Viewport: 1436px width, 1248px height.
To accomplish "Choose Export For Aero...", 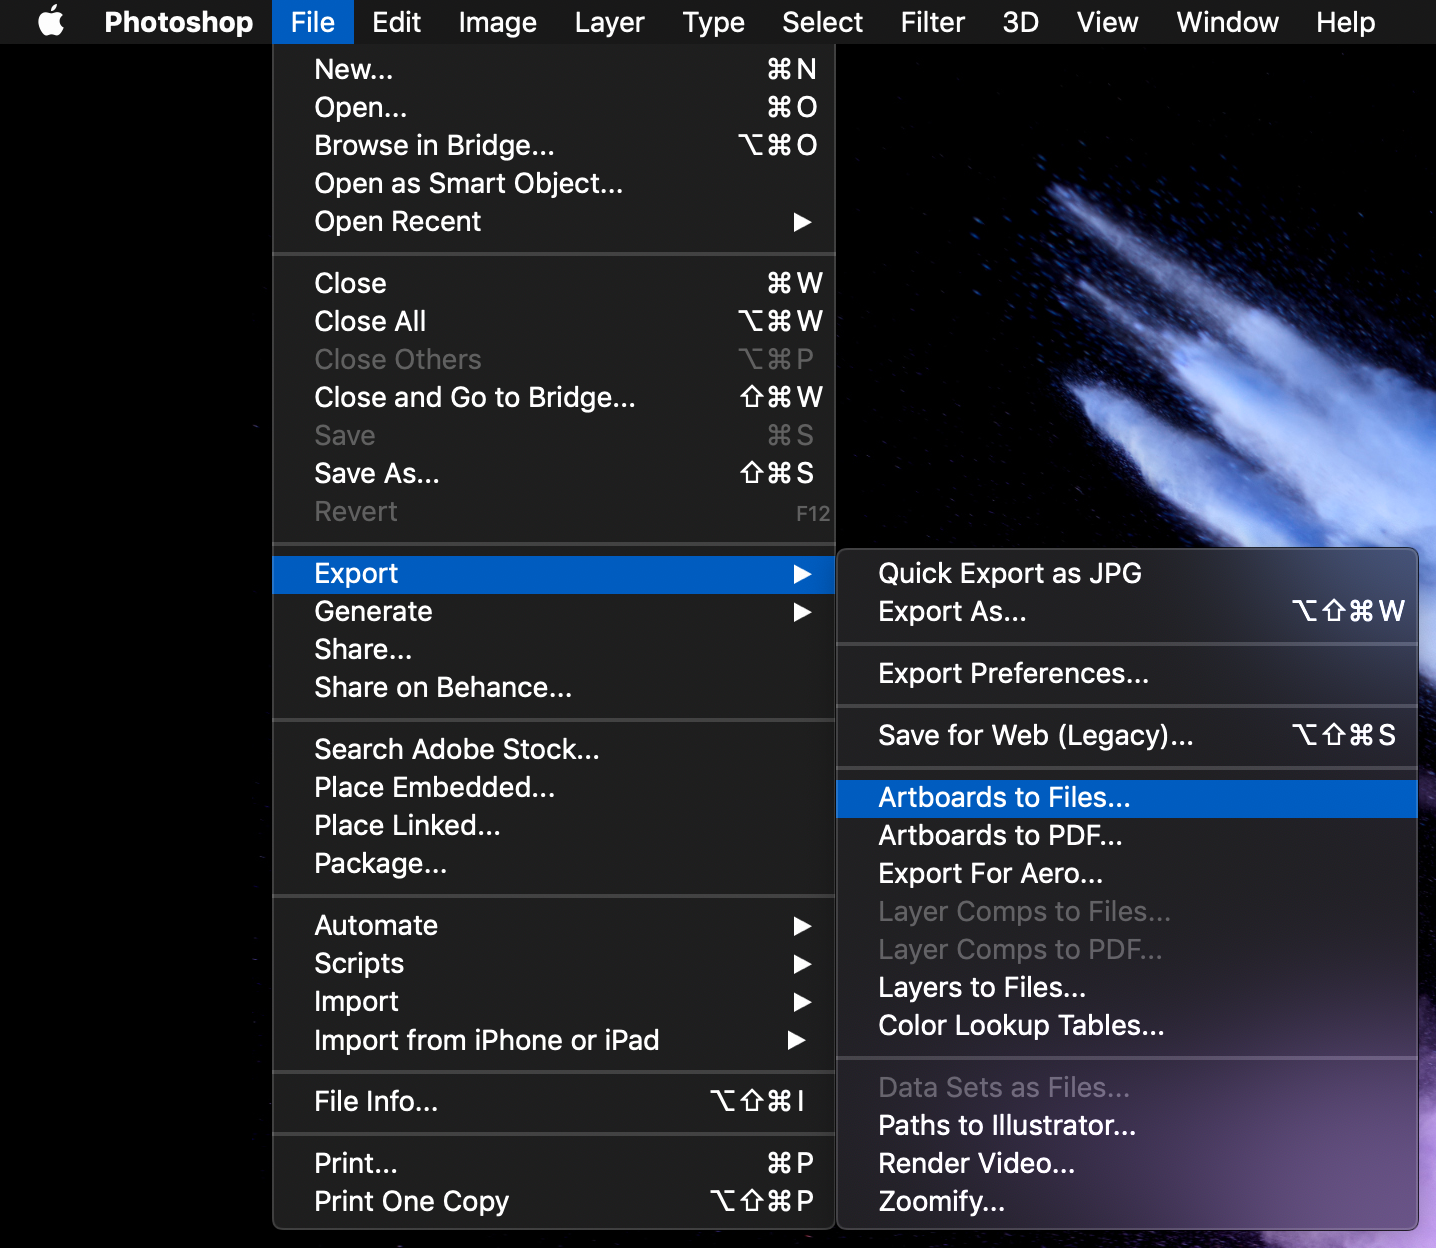I will click(1127, 873).
